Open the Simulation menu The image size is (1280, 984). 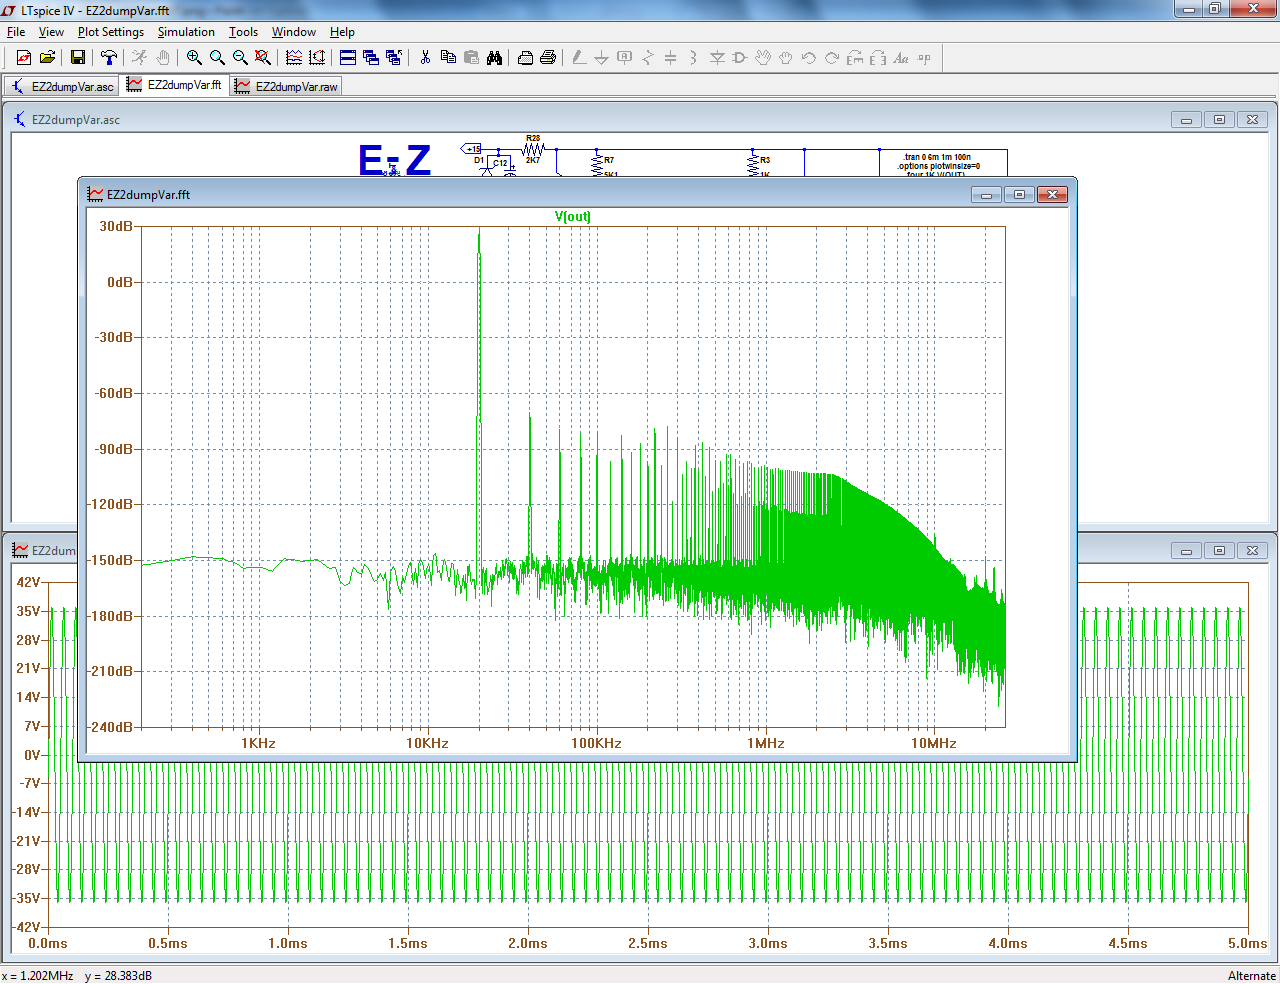click(x=186, y=32)
